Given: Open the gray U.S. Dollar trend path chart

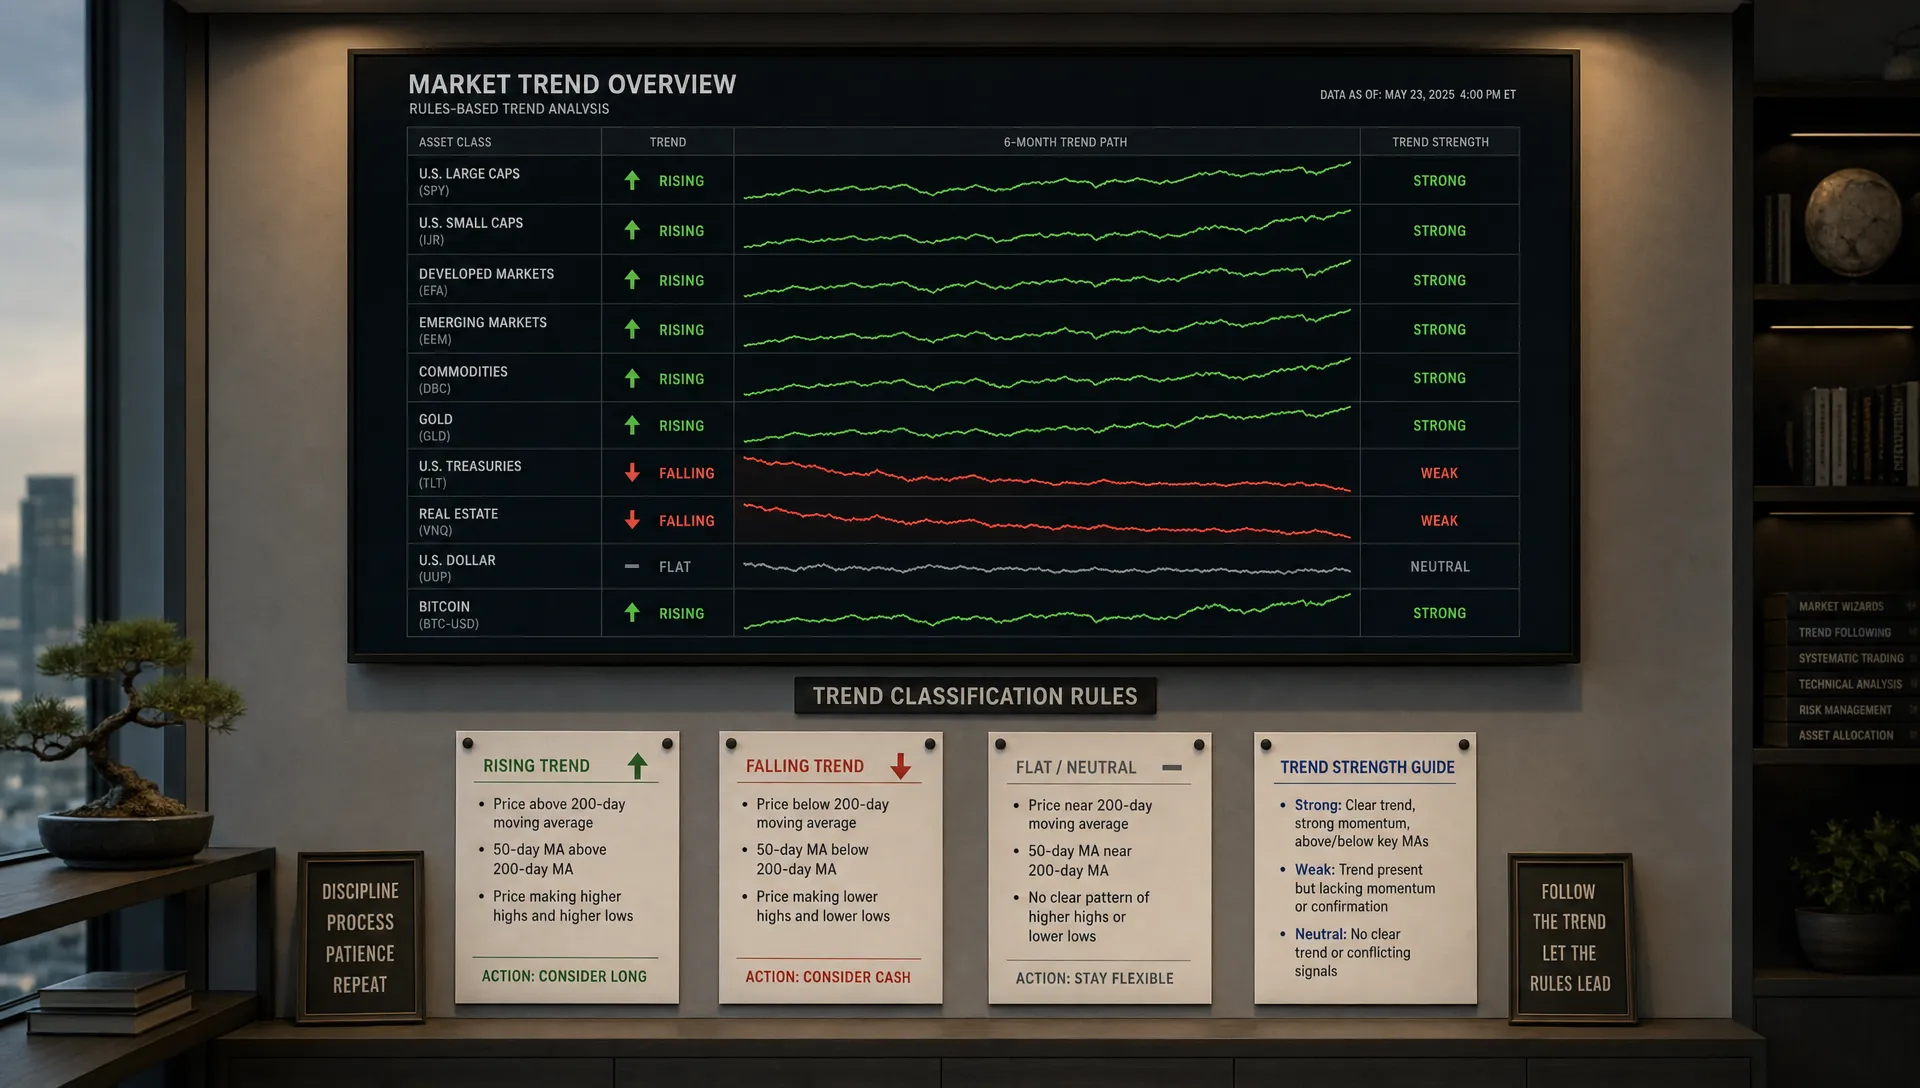Looking at the screenshot, I should pos(1047,567).
